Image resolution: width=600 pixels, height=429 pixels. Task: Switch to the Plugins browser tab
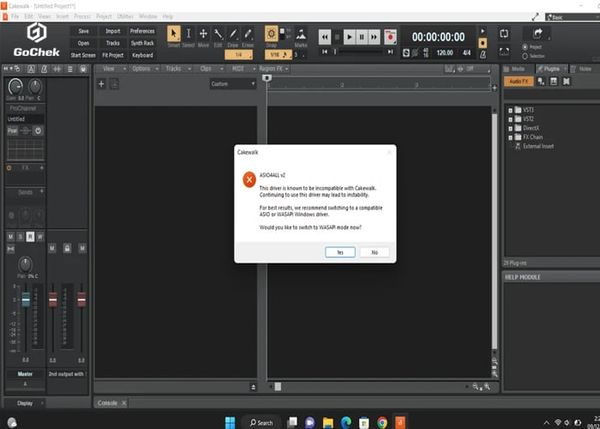coord(550,69)
